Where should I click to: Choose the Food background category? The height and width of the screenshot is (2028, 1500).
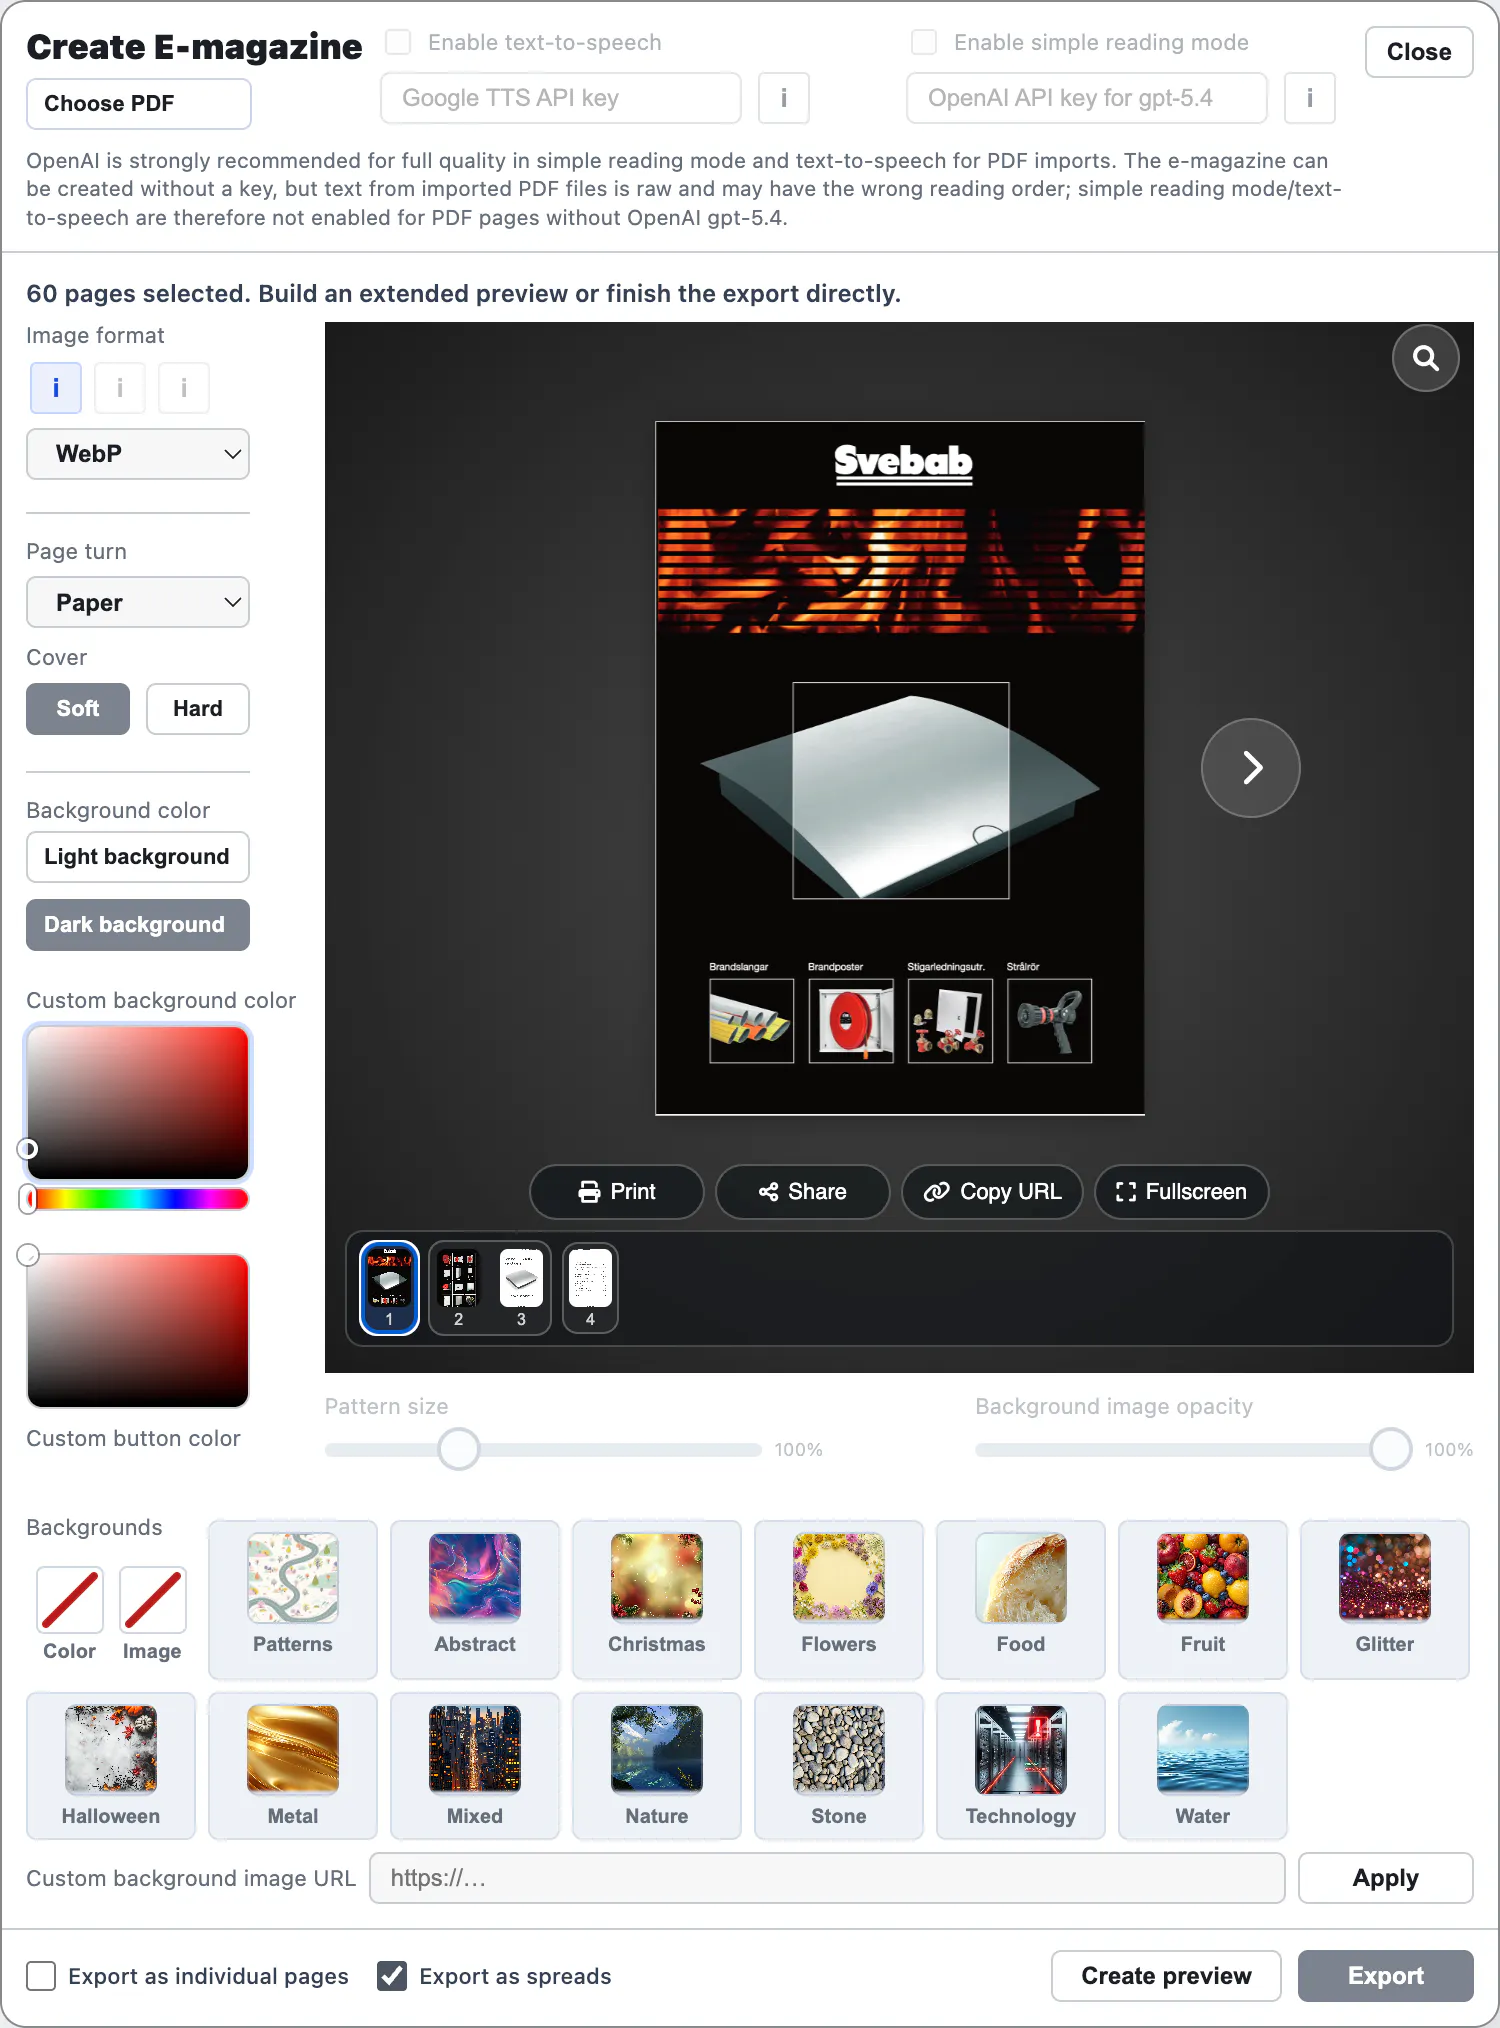click(x=1021, y=1599)
